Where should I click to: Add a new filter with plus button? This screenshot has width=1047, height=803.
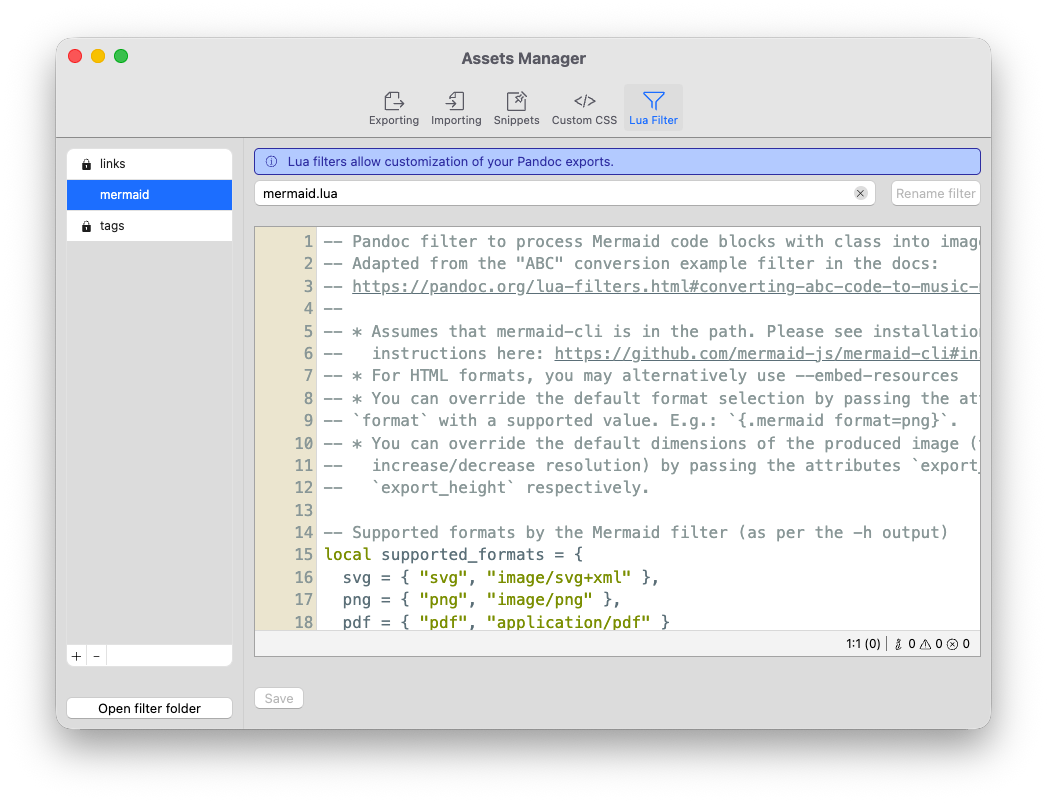point(76,656)
